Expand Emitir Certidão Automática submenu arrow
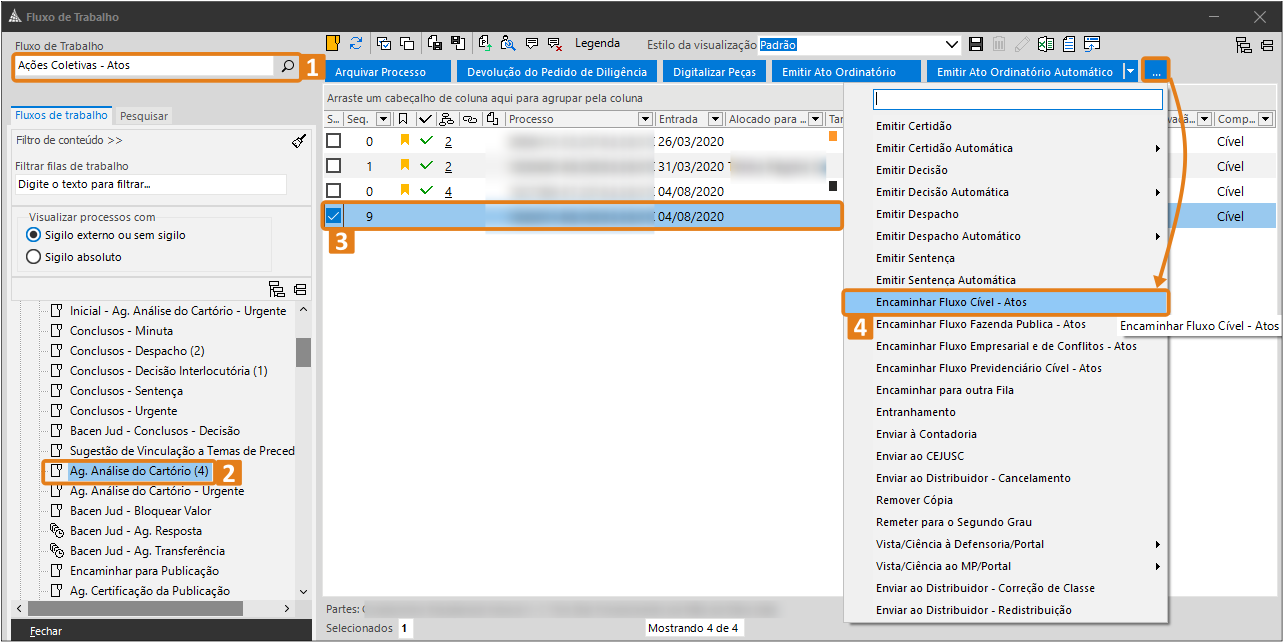Viewport: 1283px width, 642px height. pyautogui.click(x=1158, y=148)
